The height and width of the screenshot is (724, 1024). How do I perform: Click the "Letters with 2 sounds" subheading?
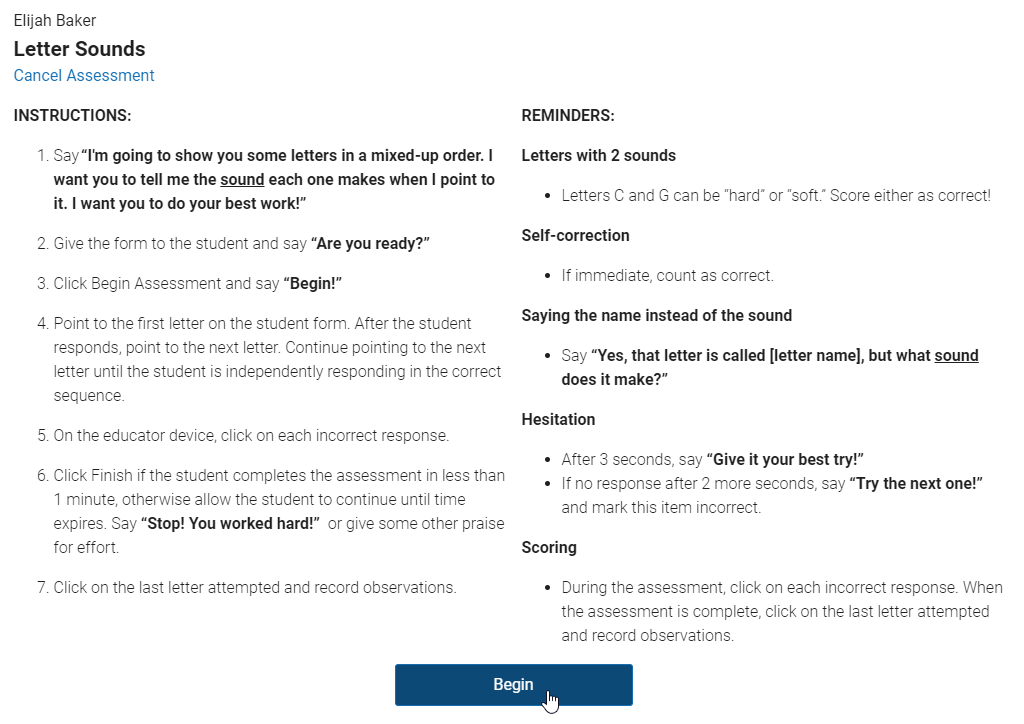pyautogui.click(x=598, y=155)
